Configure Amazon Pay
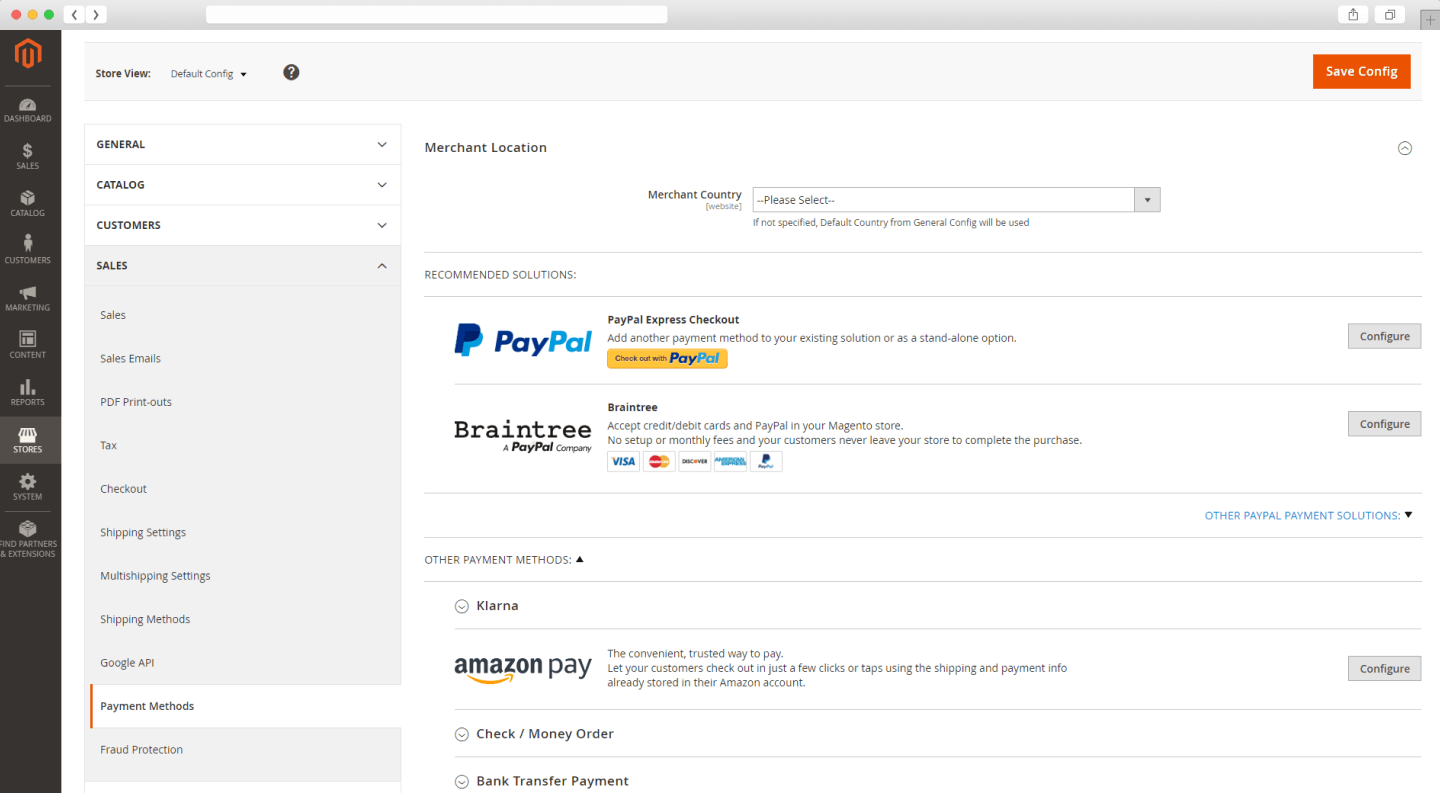Screen dimensions: 1440x793 (1384, 669)
